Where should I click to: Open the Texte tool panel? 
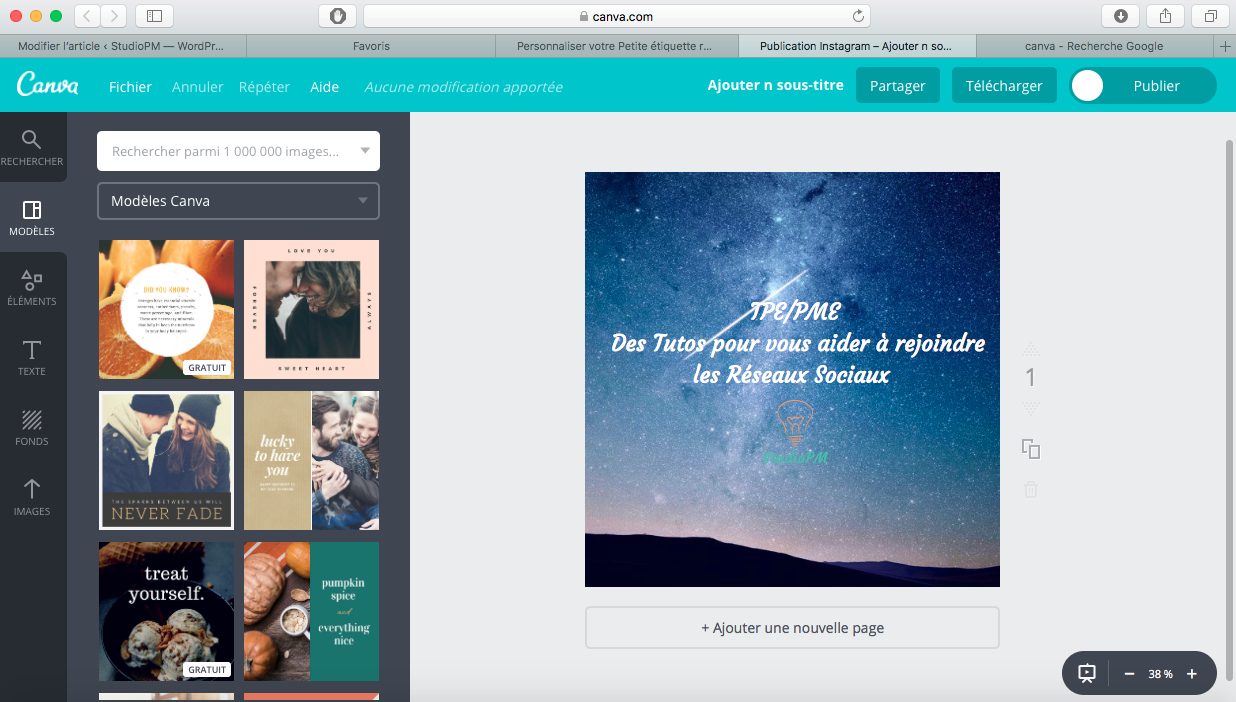[32, 357]
